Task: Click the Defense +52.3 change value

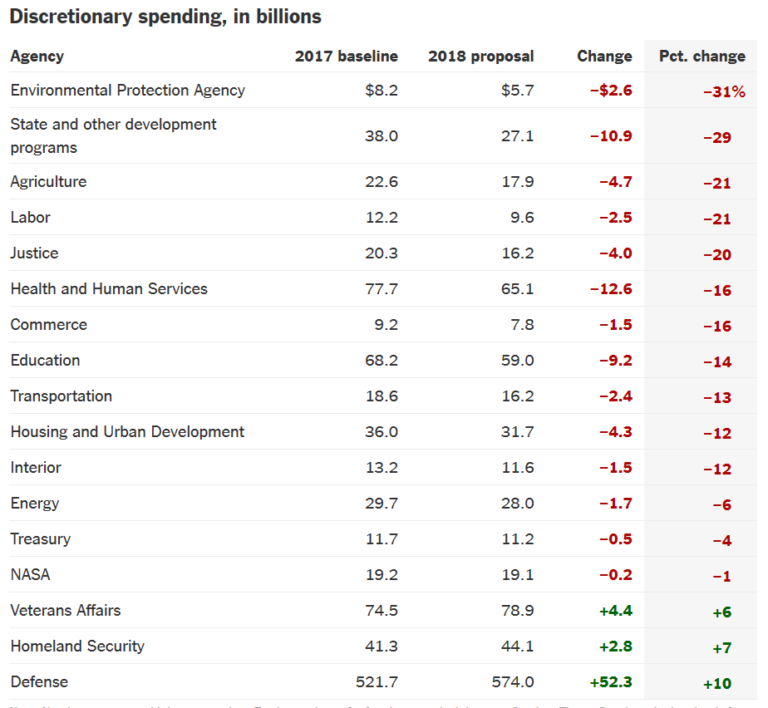Action: (611, 682)
